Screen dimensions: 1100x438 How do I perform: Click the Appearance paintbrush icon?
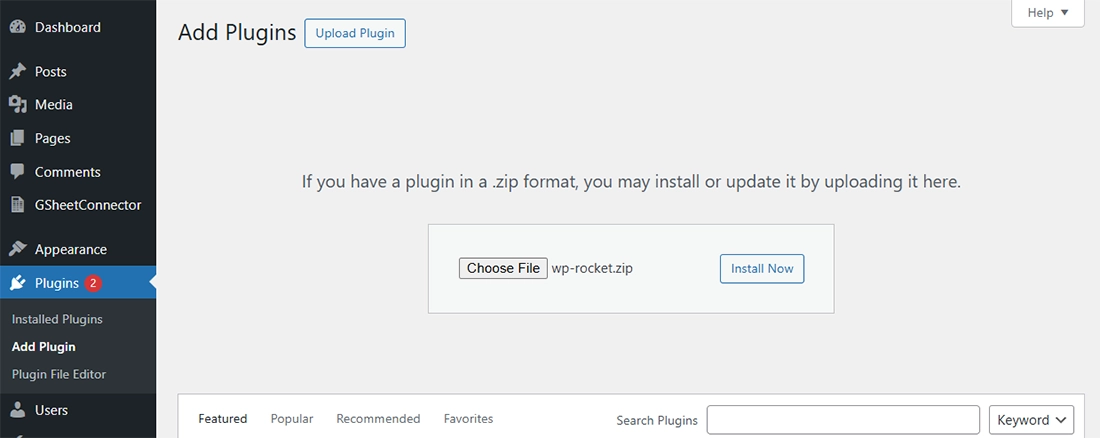[x=18, y=250]
